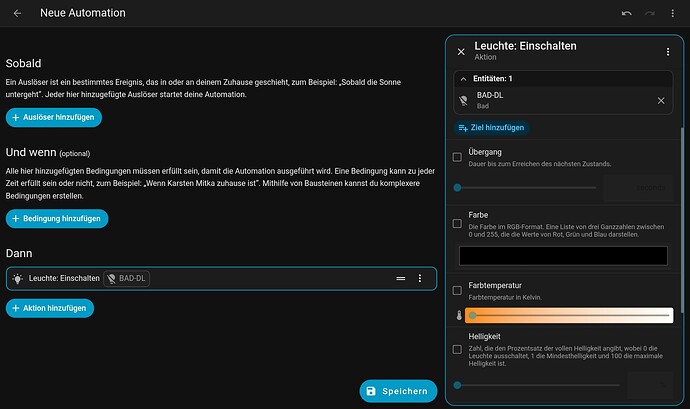Enable the Farbe checkbox
This screenshot has height=409, width=690.
point(457,224)
